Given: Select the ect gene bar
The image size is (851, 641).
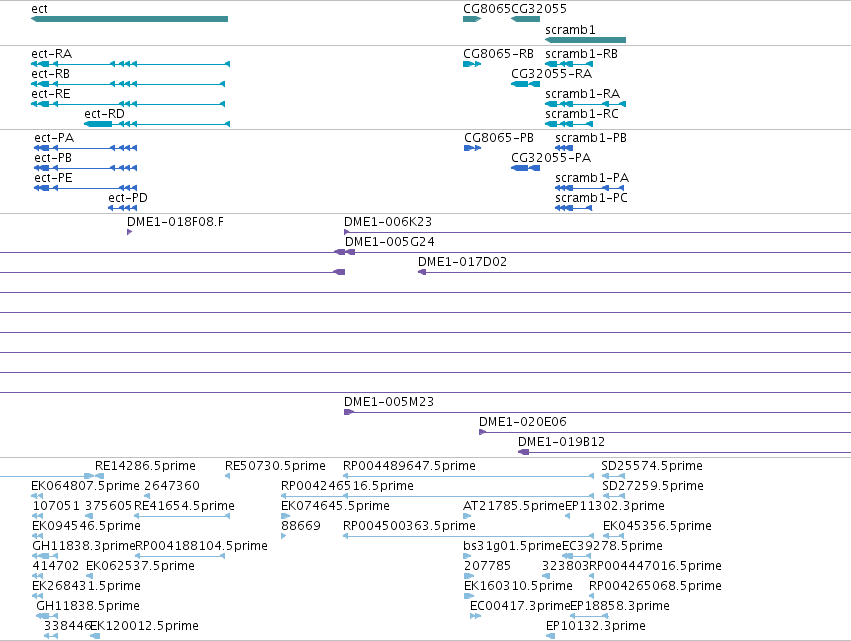Looking at the screenshot, I should coord(130,19).
